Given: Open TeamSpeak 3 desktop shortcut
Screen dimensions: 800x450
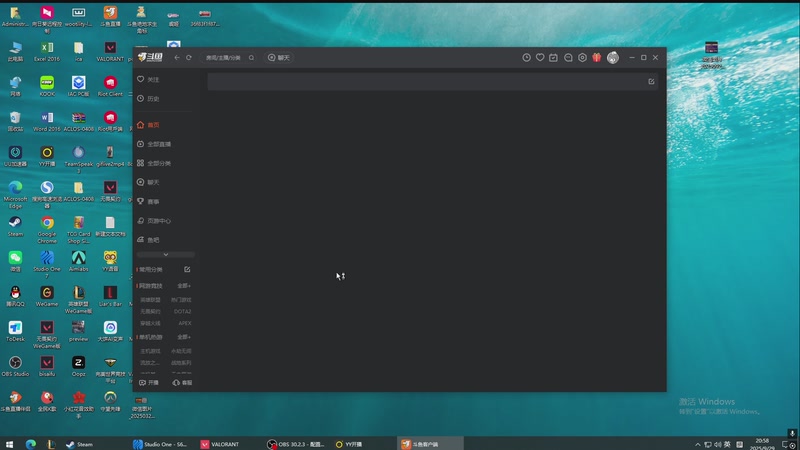Looking at the screenshot, I should pos(79,160).
